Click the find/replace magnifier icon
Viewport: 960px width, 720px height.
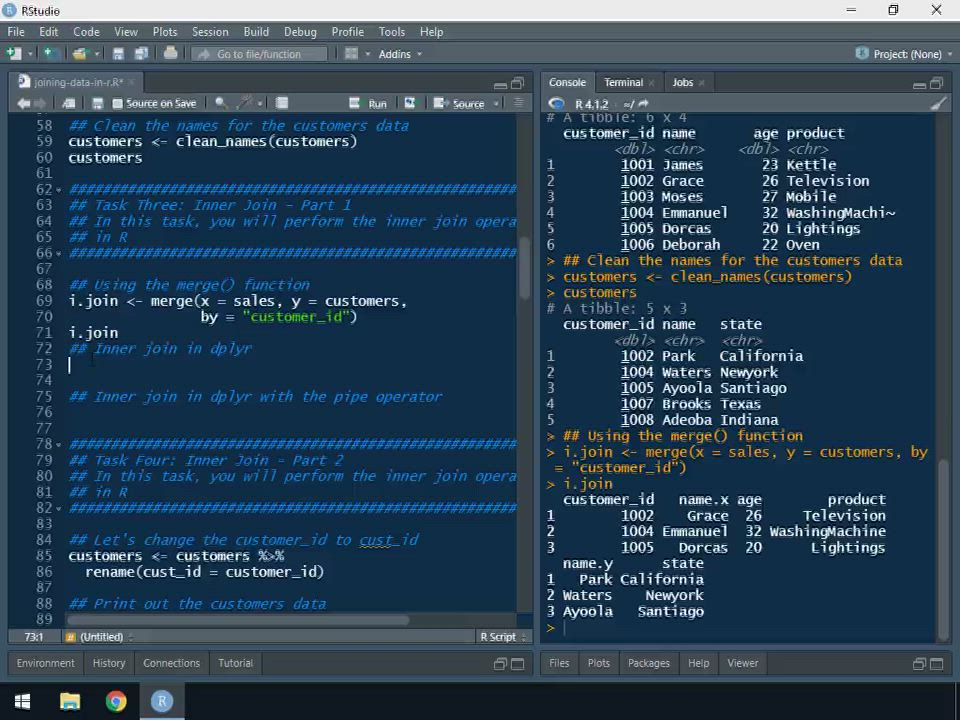pos(220,103)
